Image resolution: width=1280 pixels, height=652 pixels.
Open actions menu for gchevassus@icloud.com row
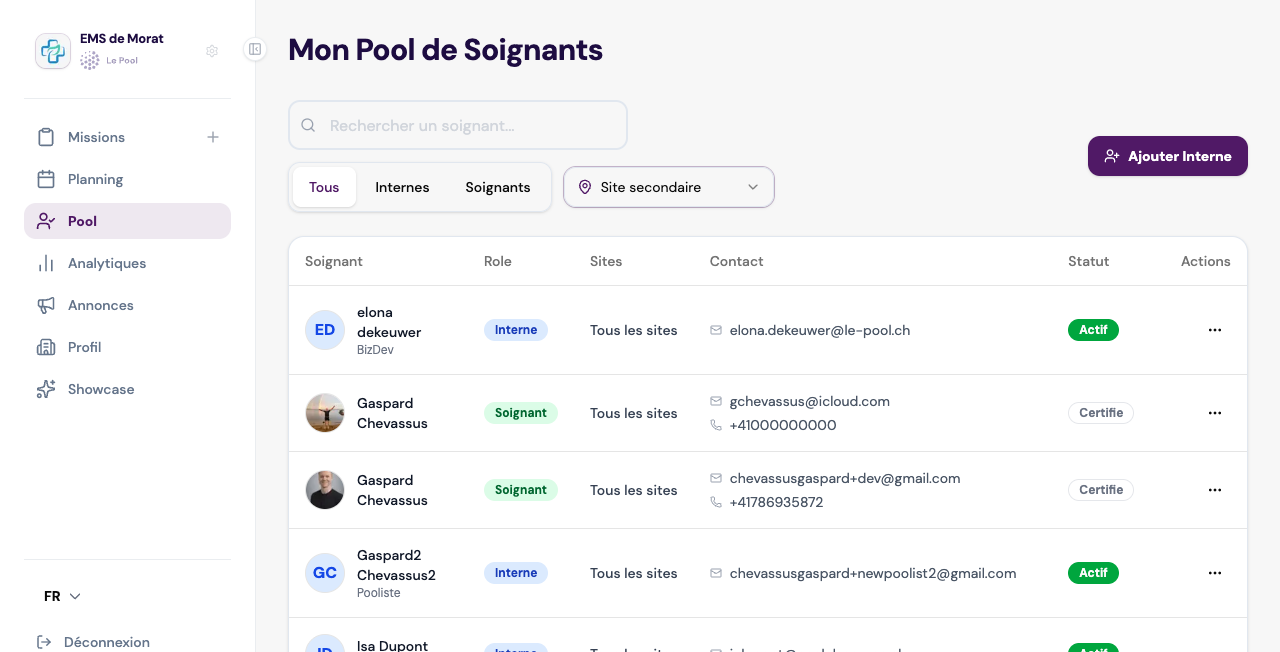pos(1215,413)
